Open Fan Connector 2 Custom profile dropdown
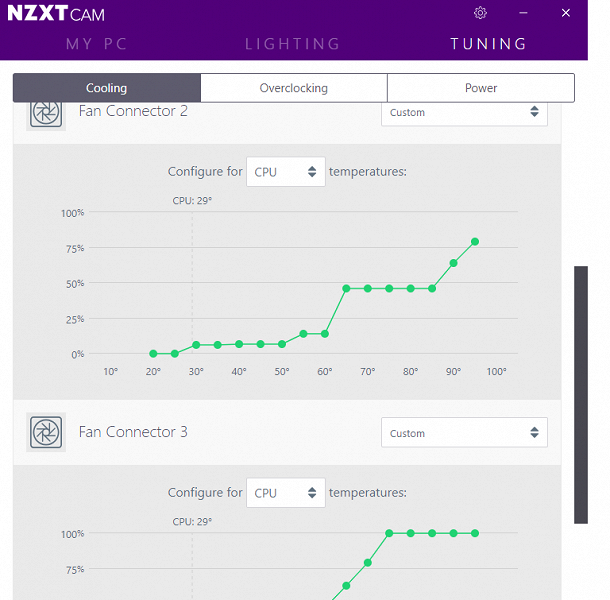 point(464,112)
